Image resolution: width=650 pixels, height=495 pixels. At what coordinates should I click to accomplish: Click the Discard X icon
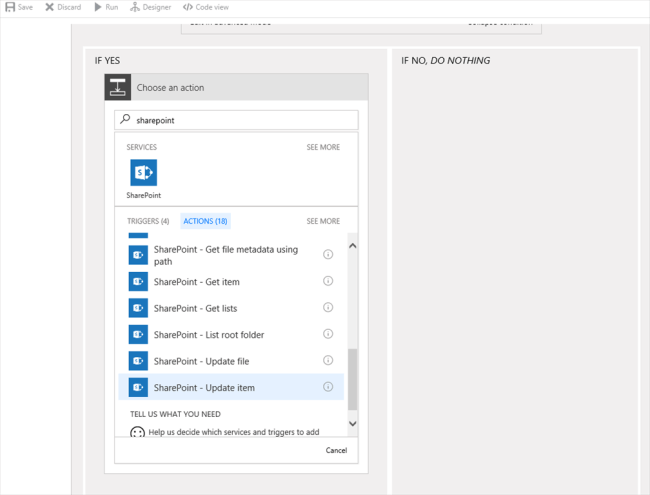(x=49, y=7)
